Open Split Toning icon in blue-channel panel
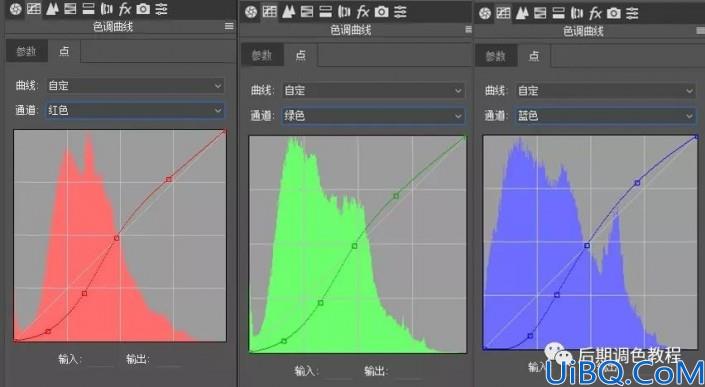Image resolution: width=705 pixels, height=387 pixels. 558,13
